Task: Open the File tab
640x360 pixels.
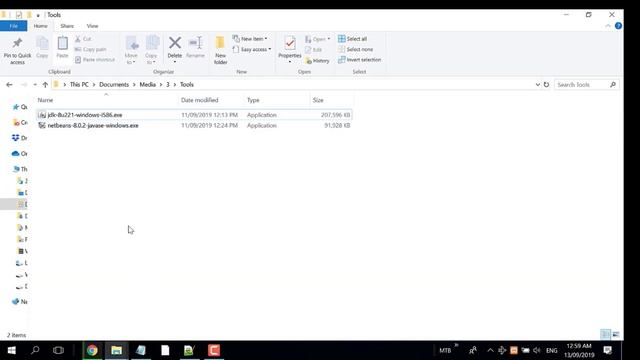Action: (x=13, y=26)
